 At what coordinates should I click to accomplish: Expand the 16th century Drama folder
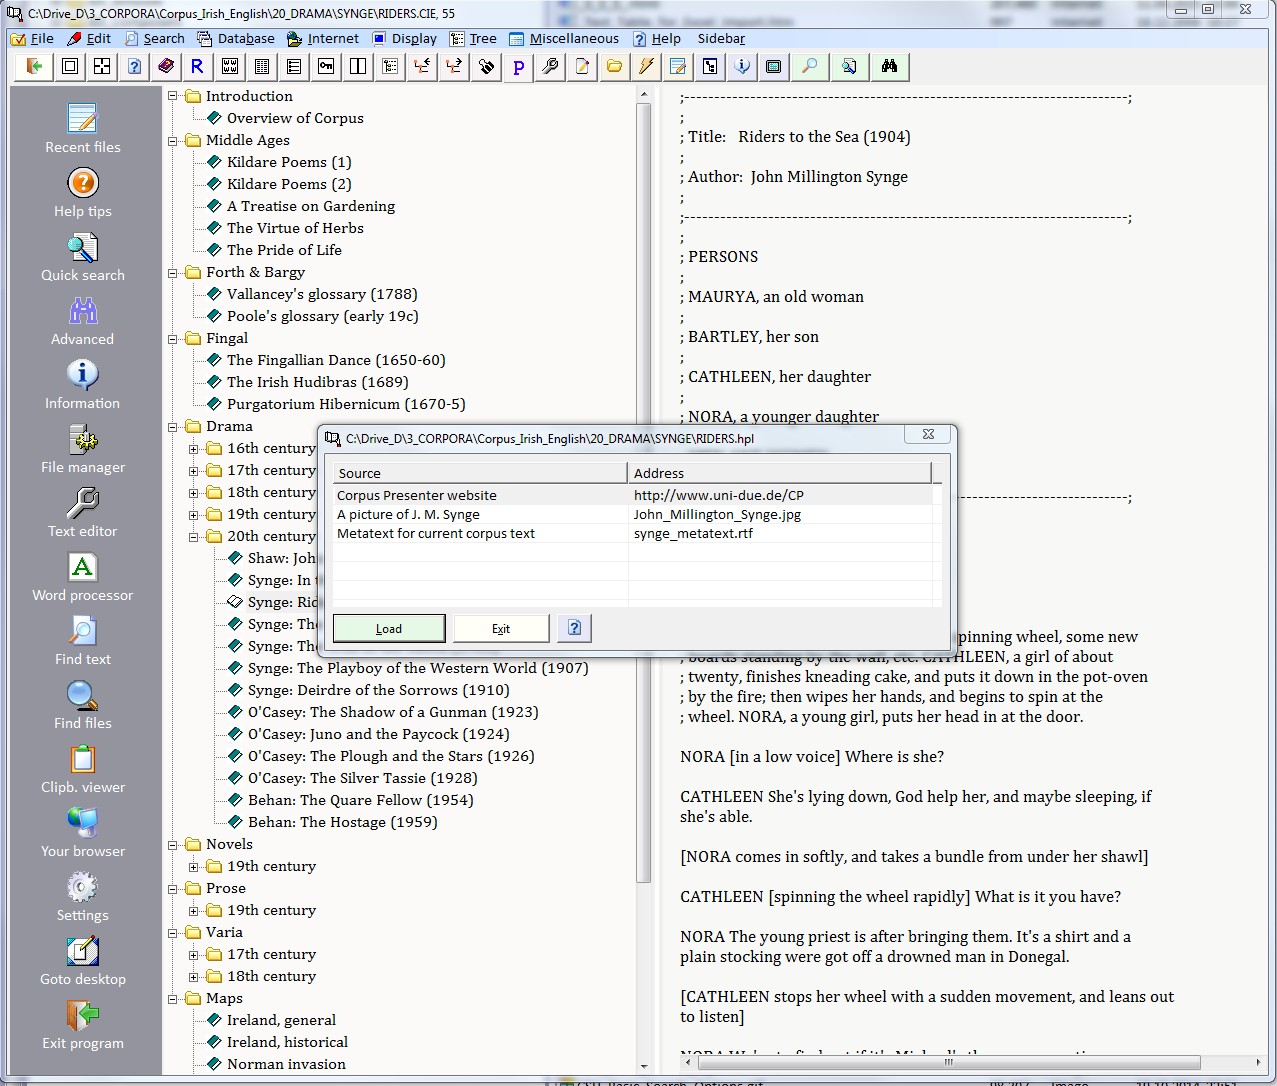[194, 449]
